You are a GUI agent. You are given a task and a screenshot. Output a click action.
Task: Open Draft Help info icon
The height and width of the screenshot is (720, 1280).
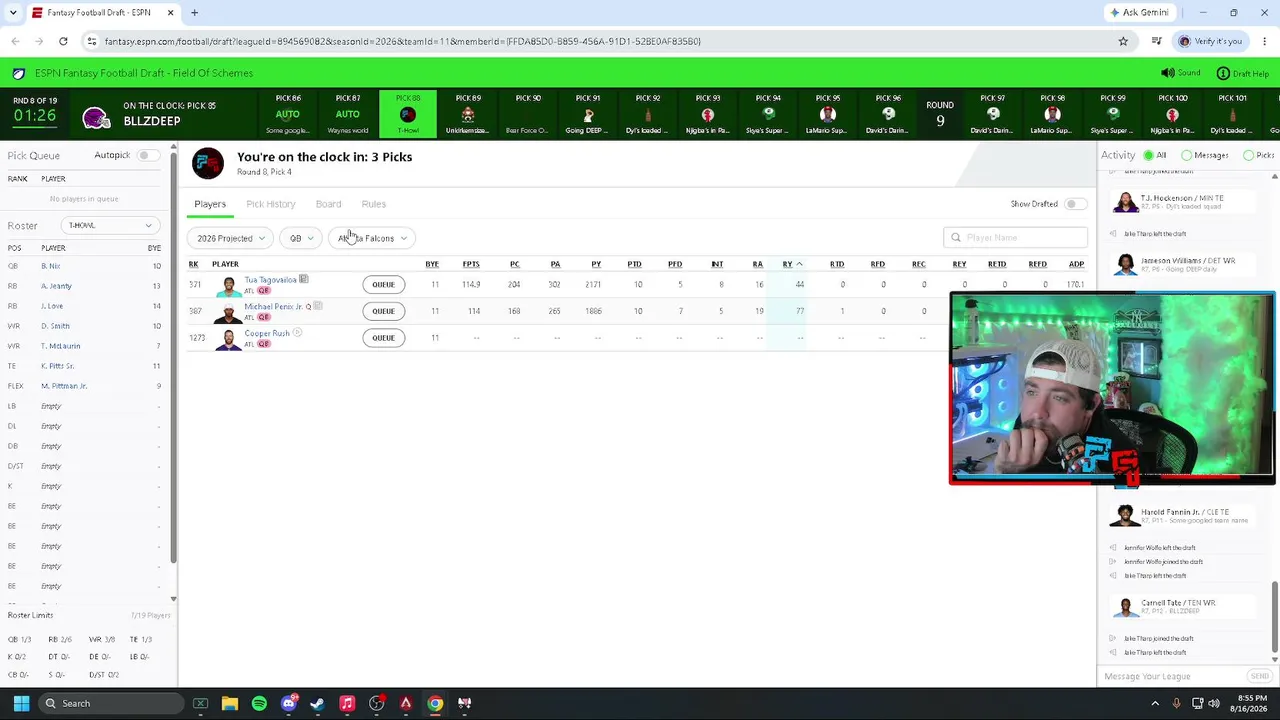(1223, 73)
